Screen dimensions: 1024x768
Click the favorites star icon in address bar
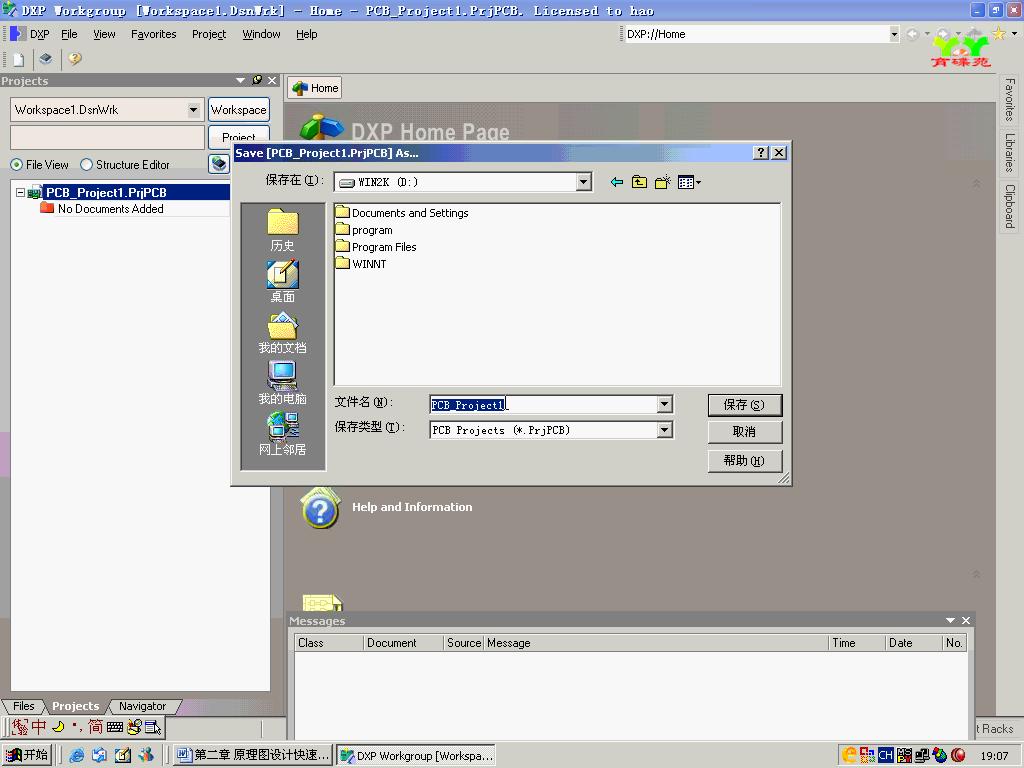pyautogui.click(x=999, y=34)
